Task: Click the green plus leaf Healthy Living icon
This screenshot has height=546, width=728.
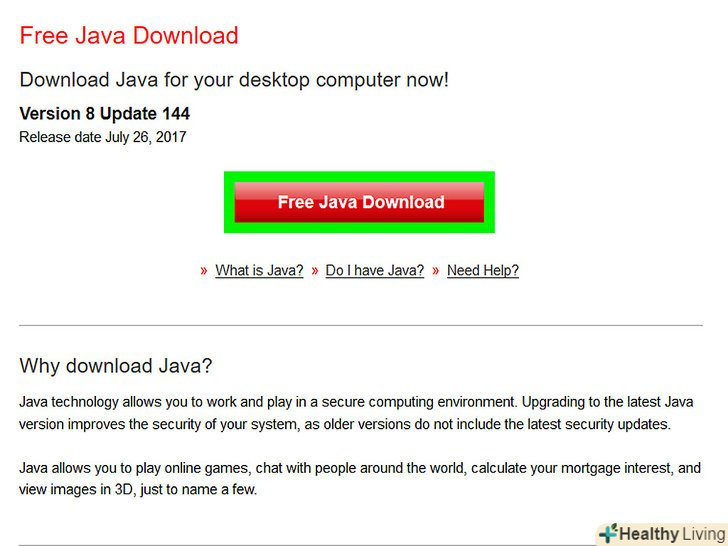Action: pyautogui.click(x=608, y=533)
